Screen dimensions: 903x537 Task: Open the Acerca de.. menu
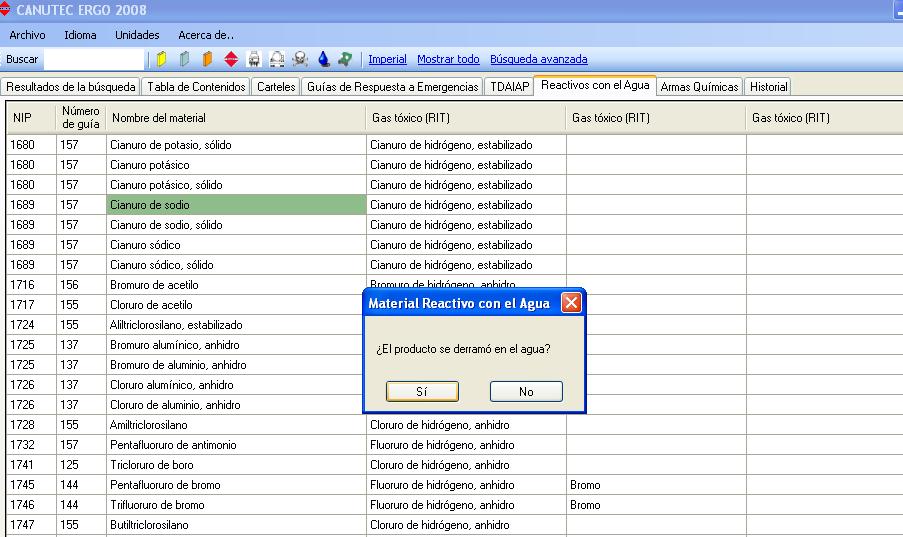click(206, 35)
